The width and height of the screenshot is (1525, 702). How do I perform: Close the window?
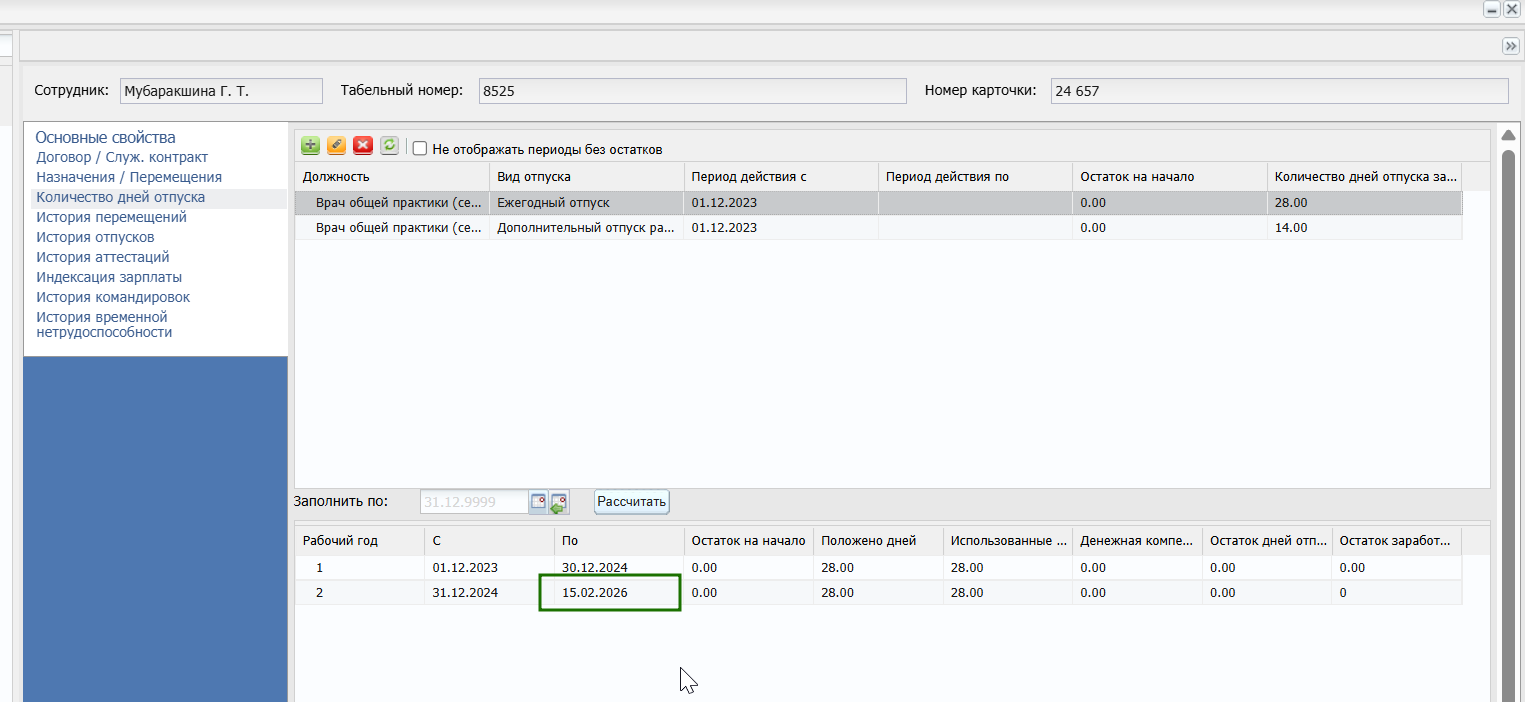pos(1511,9)
